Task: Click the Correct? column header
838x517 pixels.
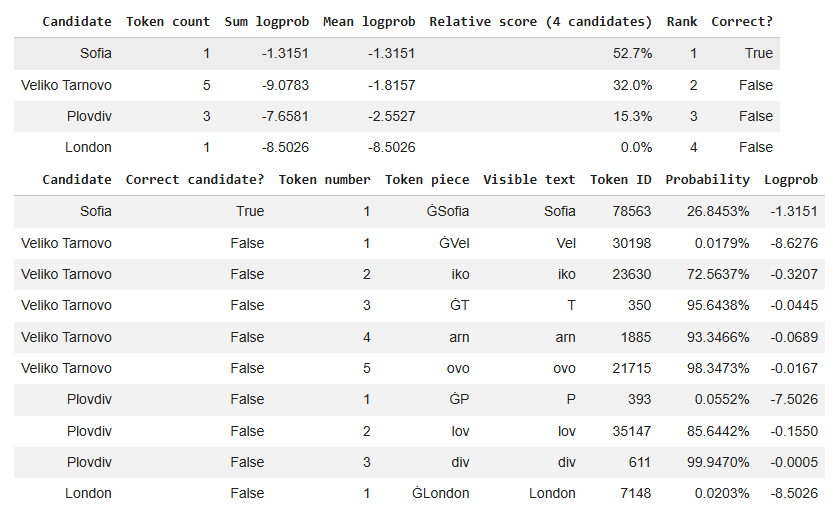Action: point(742,22)
